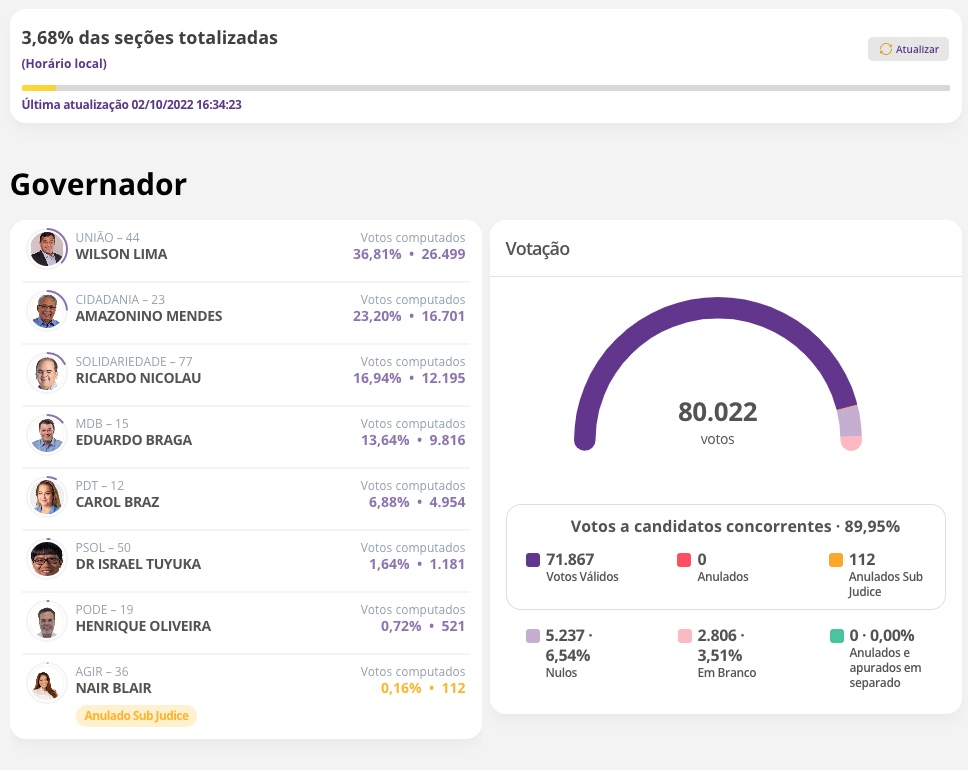This screenshot has height=770, width=968.
Task: Select the Anulado Sub Judice badge under Nair Blair
Action: pyautogui.click(x=136, y=715)
